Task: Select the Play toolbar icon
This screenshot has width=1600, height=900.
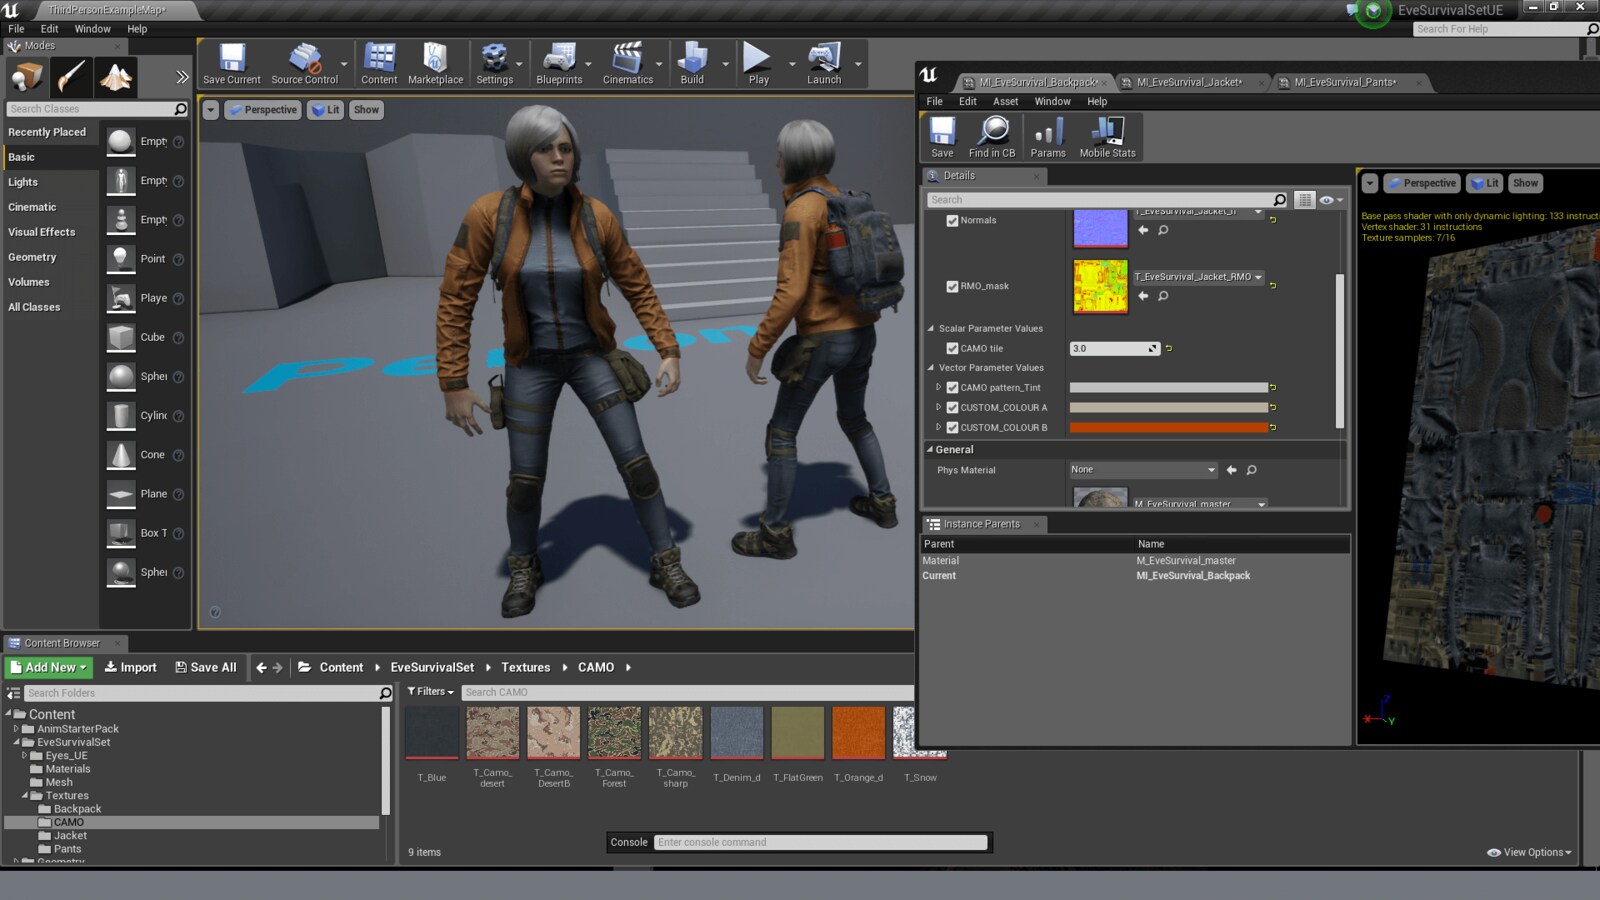Action: (x=755, y=62)
